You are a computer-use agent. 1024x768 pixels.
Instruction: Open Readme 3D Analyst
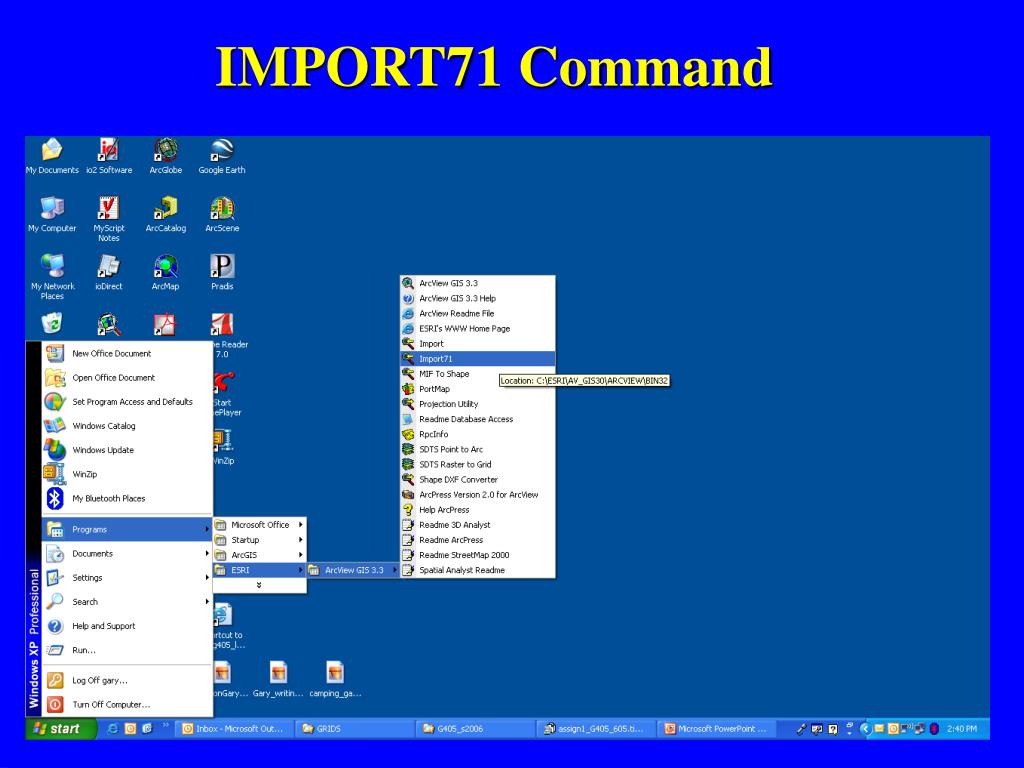click(478, 524)
